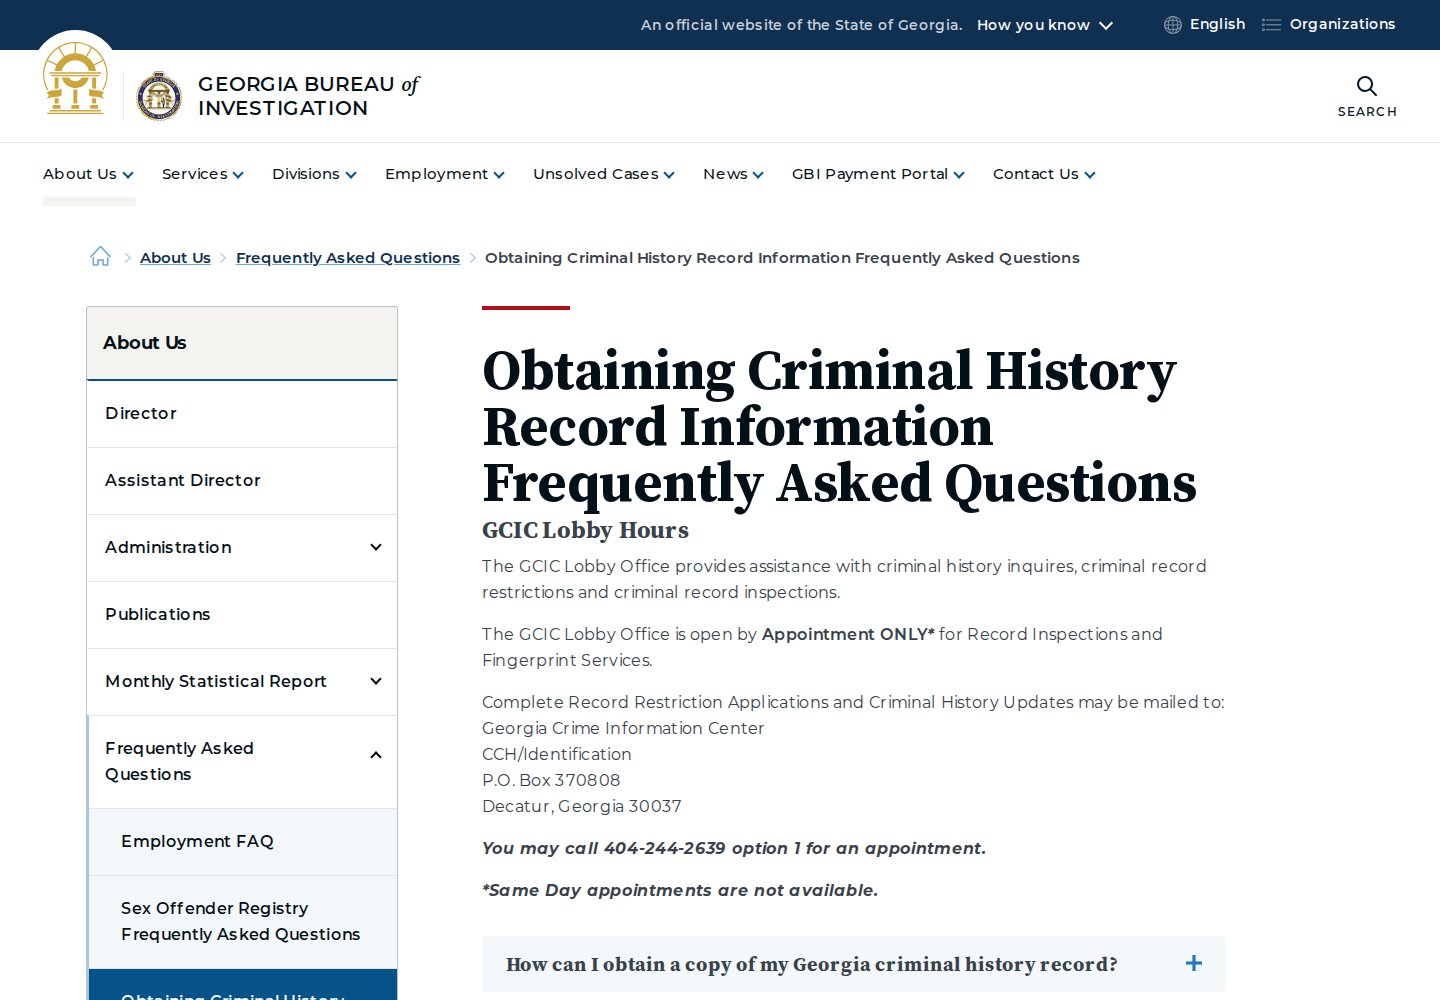
Task: Click 'Georgia Crime Information Center' text
Action: (x=623, y=728)
